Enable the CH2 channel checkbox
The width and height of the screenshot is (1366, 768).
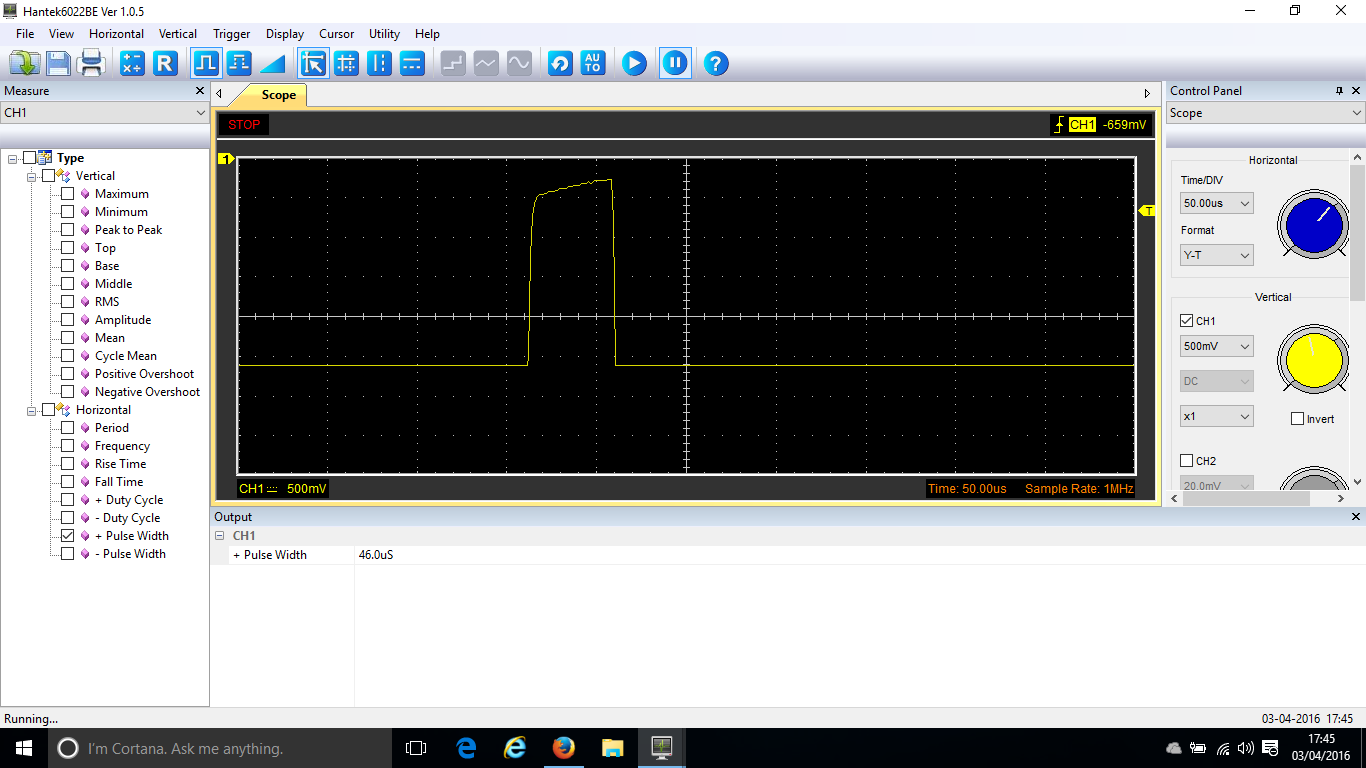click(1187, 461)
